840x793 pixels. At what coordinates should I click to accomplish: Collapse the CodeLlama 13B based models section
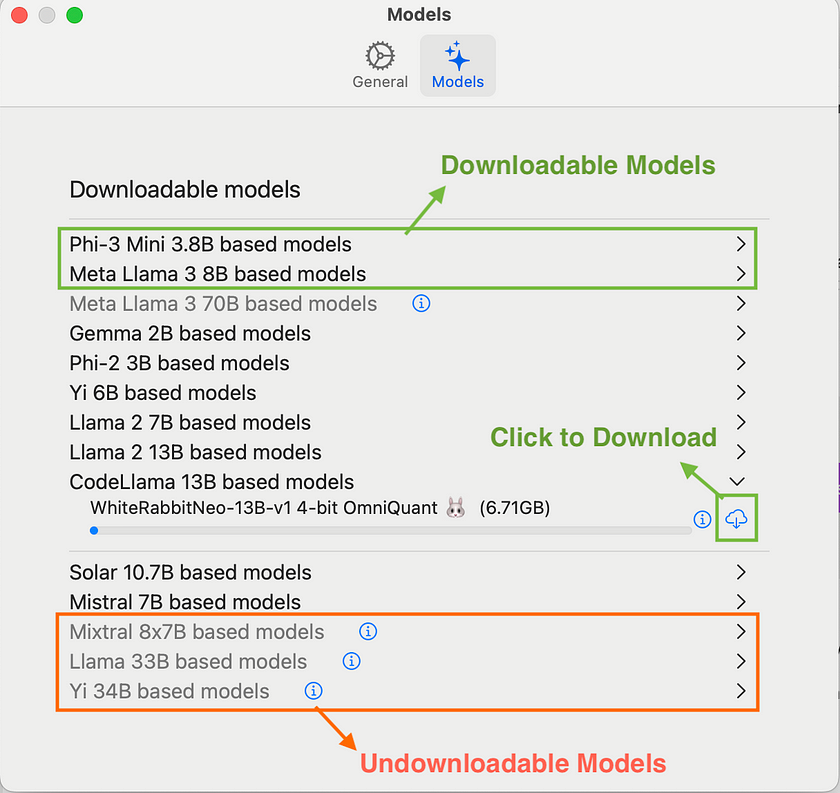[737, 482]
